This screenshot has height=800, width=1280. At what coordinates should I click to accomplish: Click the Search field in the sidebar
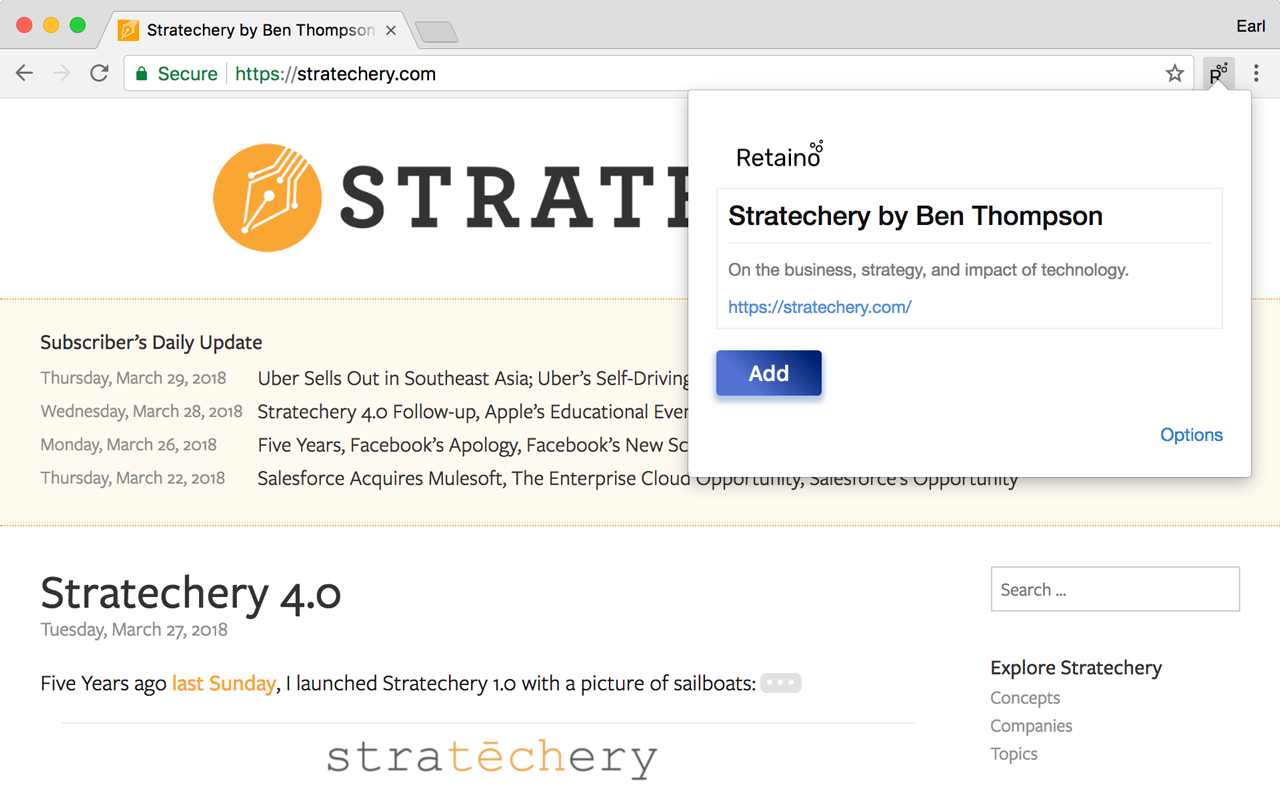click(x=1115, y=589)
